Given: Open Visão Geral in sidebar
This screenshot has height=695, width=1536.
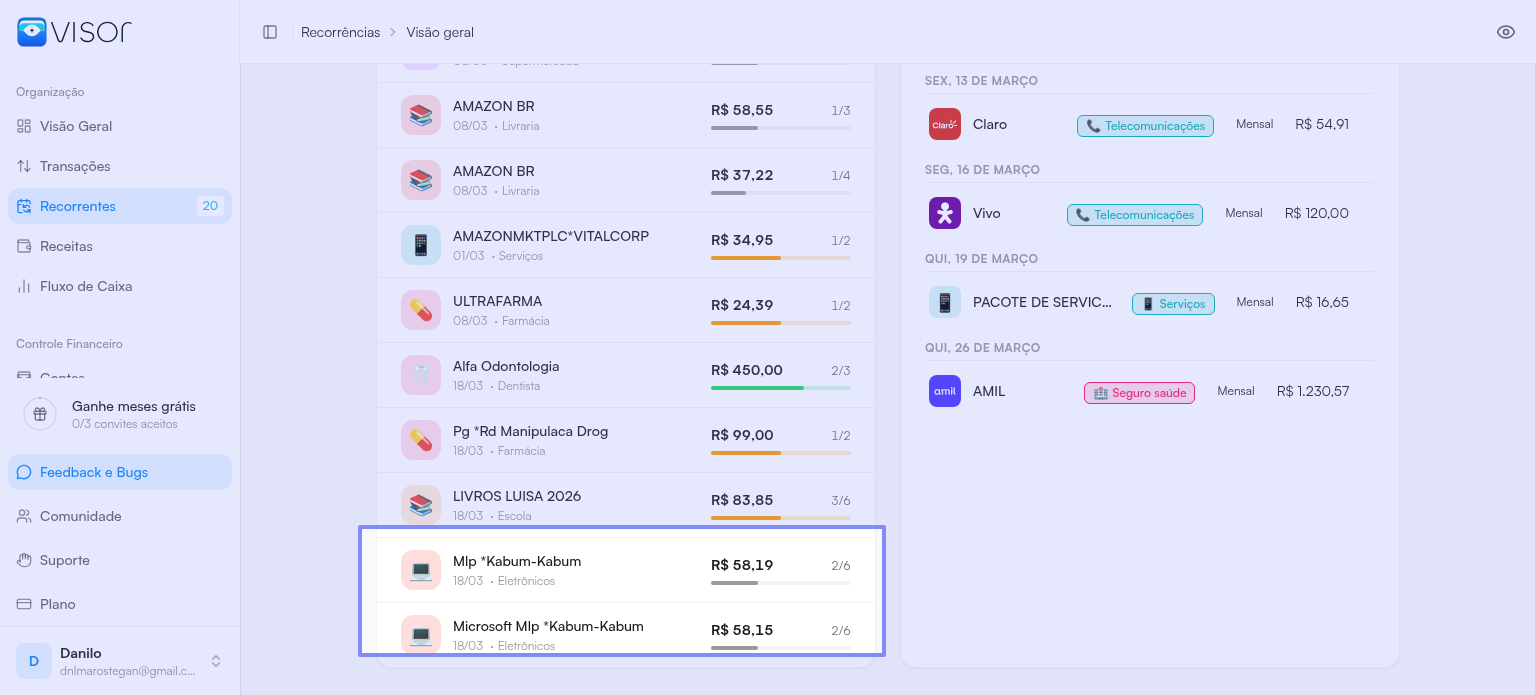Looking at the screenshot, I should 76,126.
